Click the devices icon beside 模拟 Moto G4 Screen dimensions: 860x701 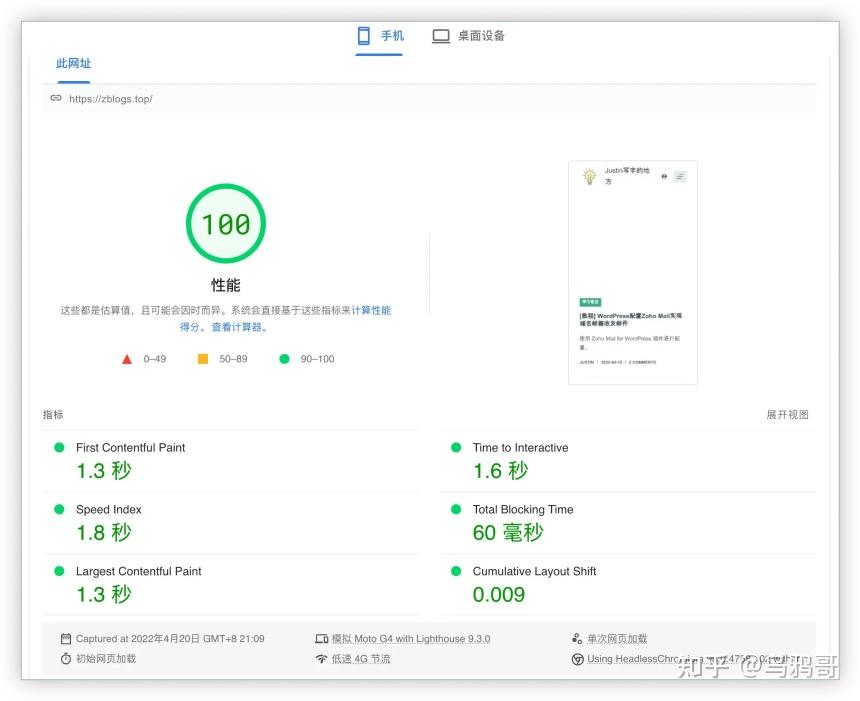(x=321, y=639)
